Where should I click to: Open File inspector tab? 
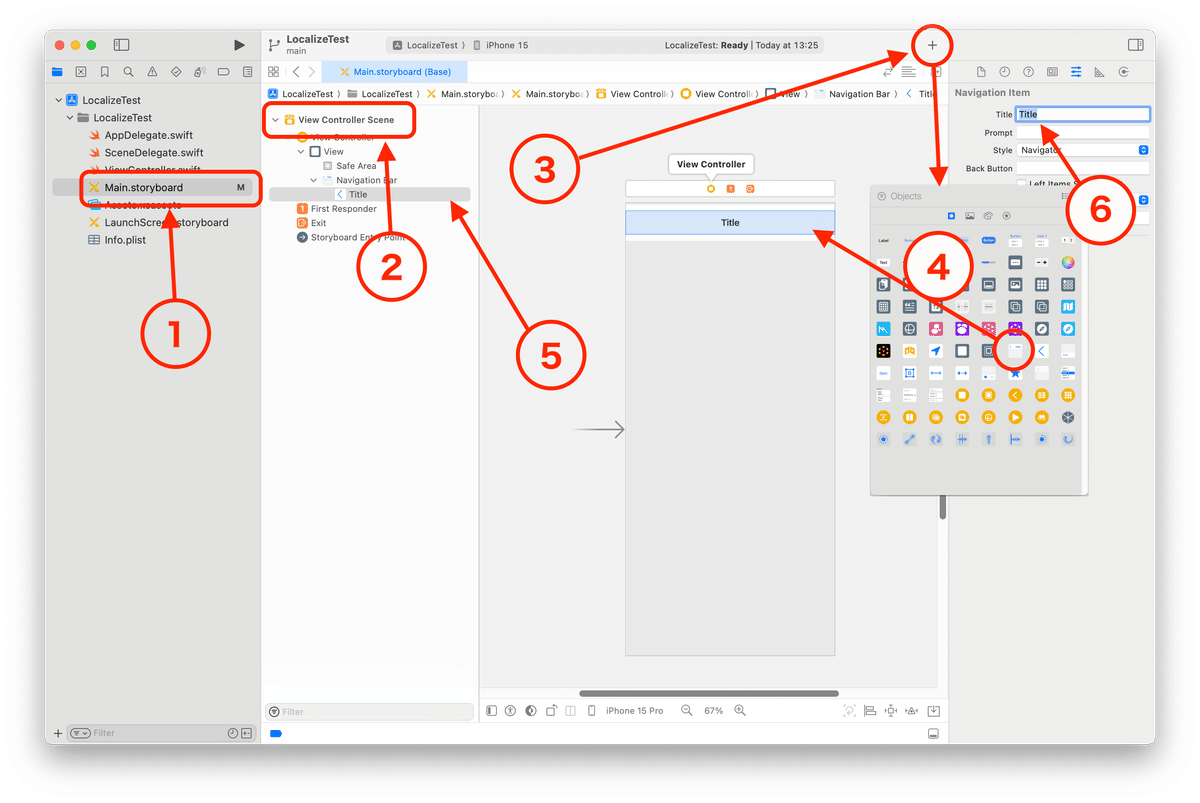tap(981, 72)
